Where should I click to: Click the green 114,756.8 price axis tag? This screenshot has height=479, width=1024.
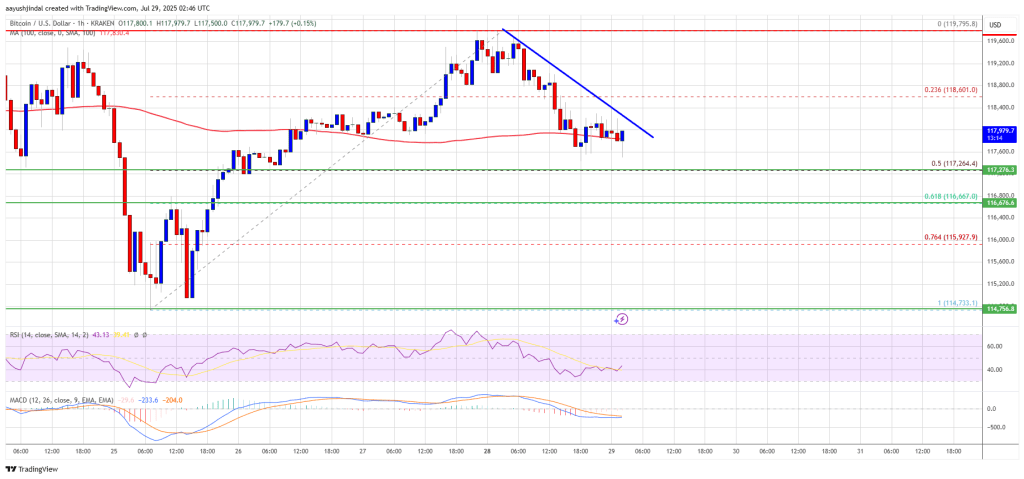tap(1002, 309)
